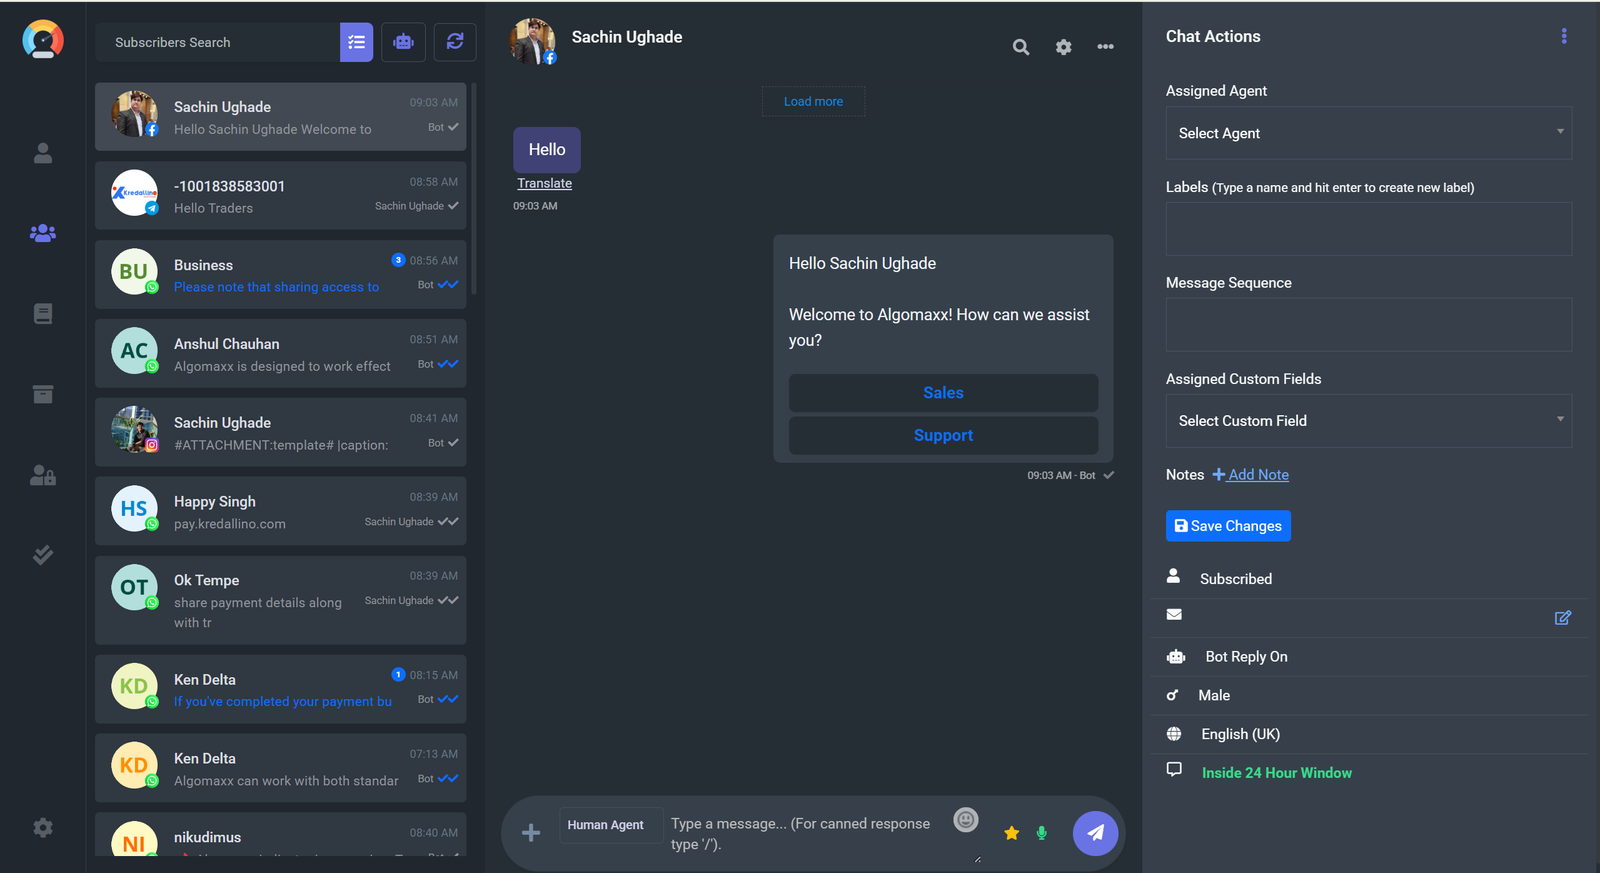This screenshot has height=873, width=1600.
Task: Click the Algomaxx logo icon
Action: point(43,40)
